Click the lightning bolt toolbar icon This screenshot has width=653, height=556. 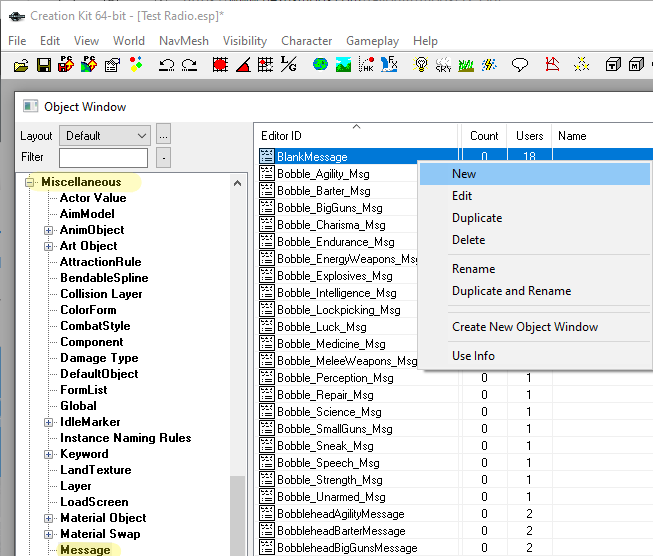click(x=489, y=65)
